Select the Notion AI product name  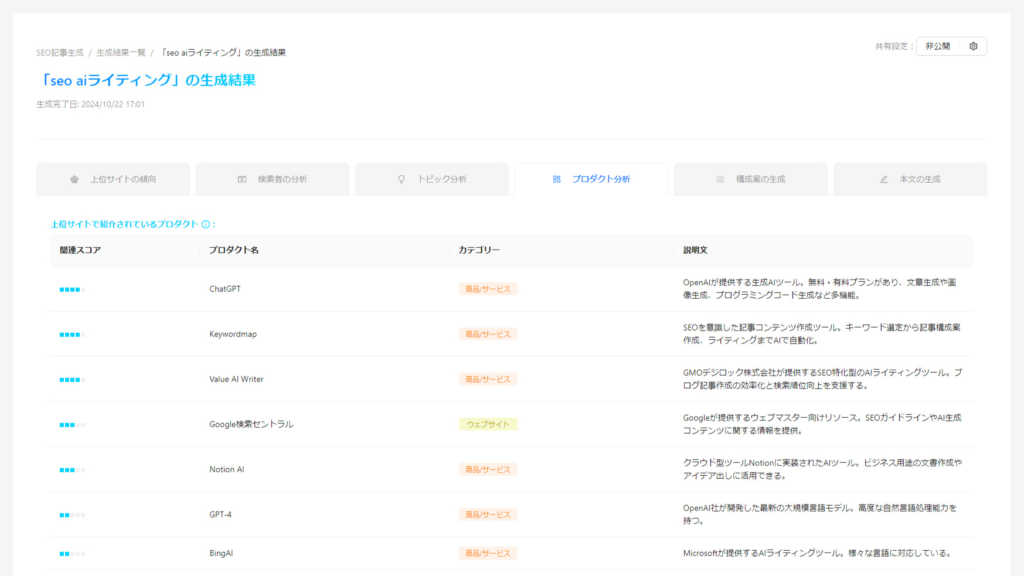pyautogui.click(x=227, y=470)
